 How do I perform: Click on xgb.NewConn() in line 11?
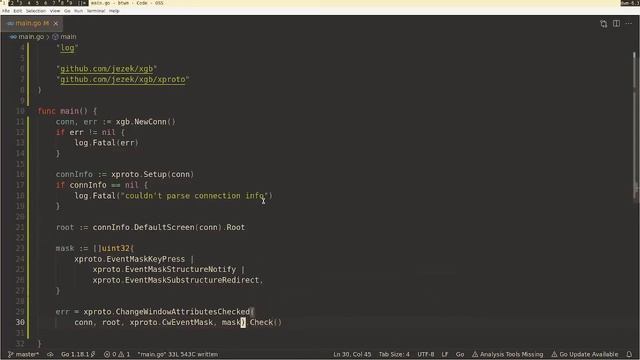tap(145, 122)
